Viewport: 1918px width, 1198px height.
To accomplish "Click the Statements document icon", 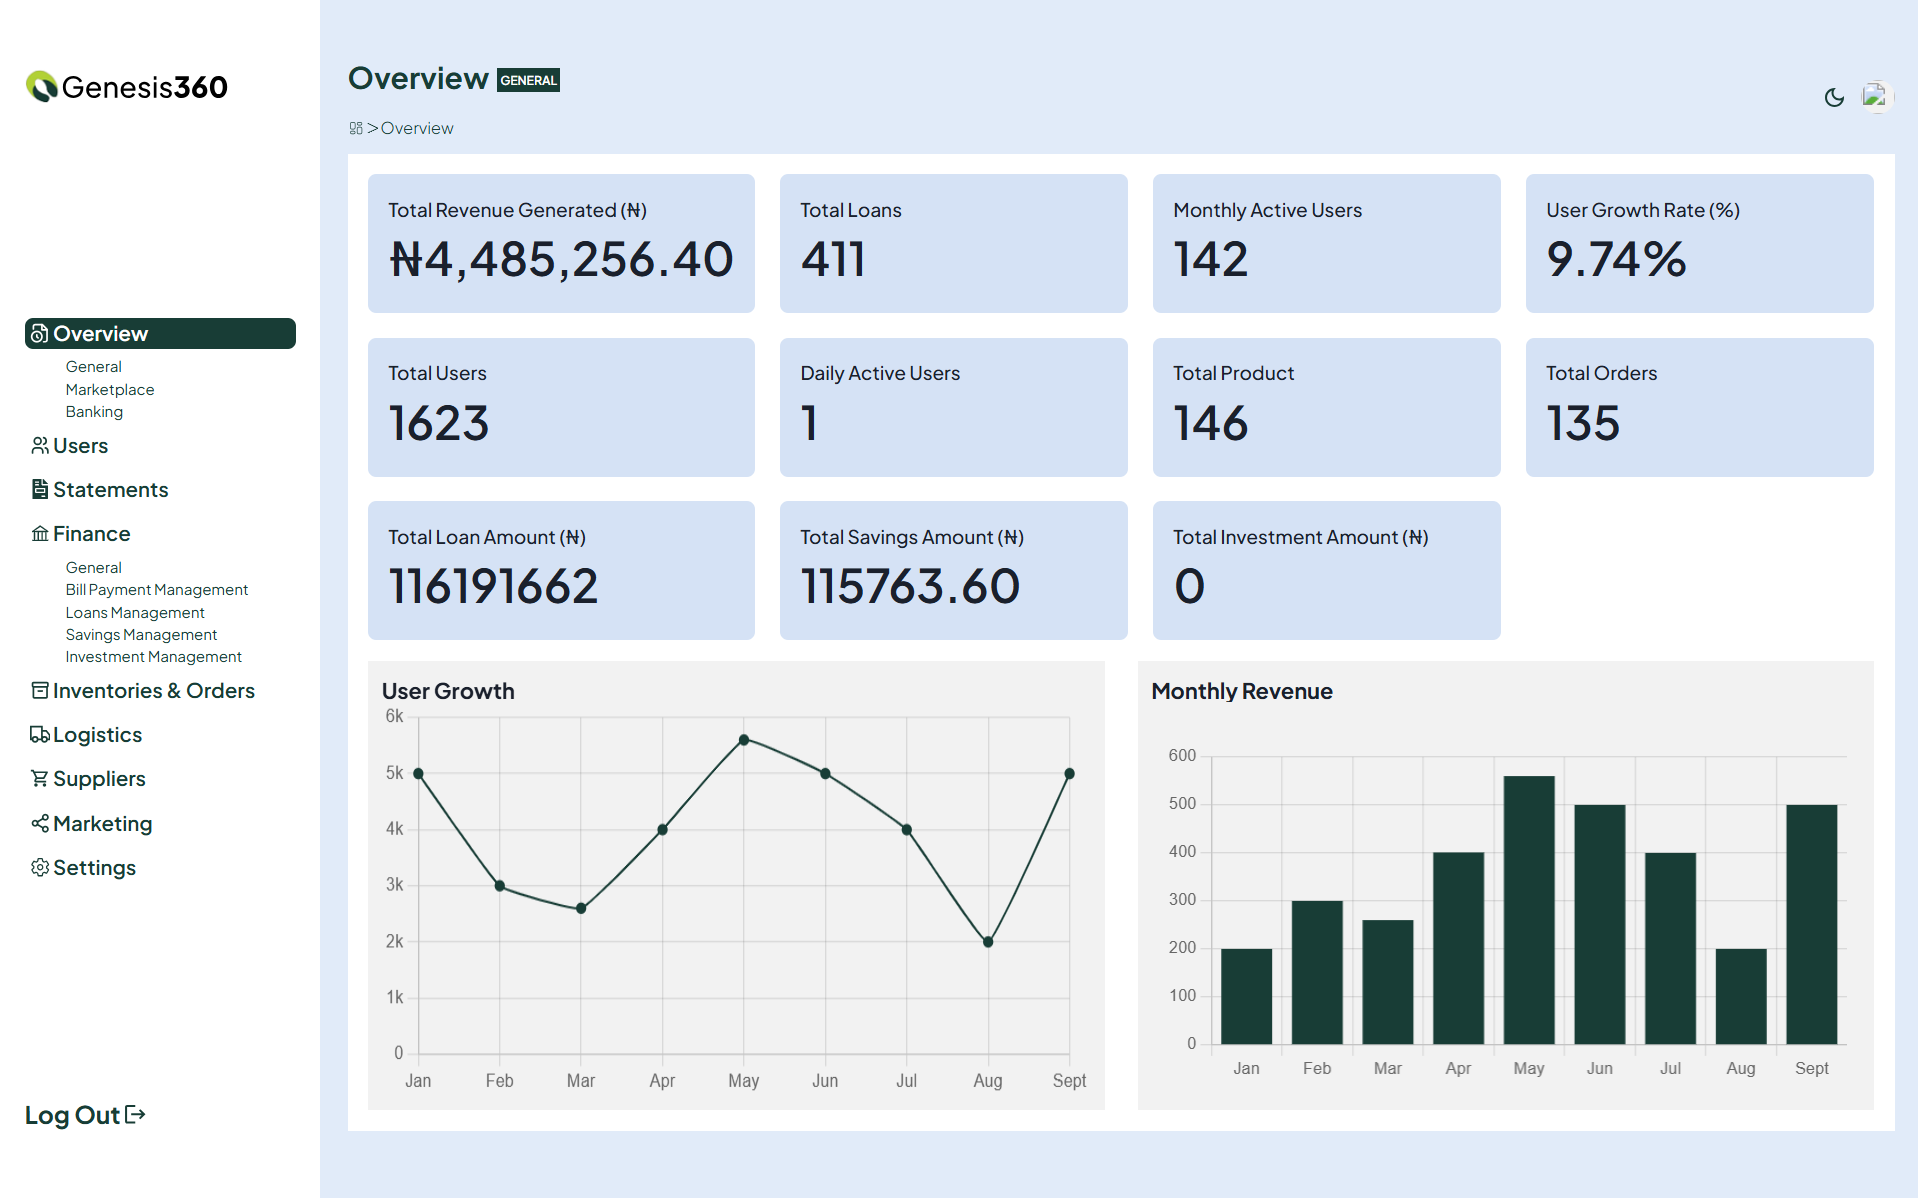I will [40, 490].
